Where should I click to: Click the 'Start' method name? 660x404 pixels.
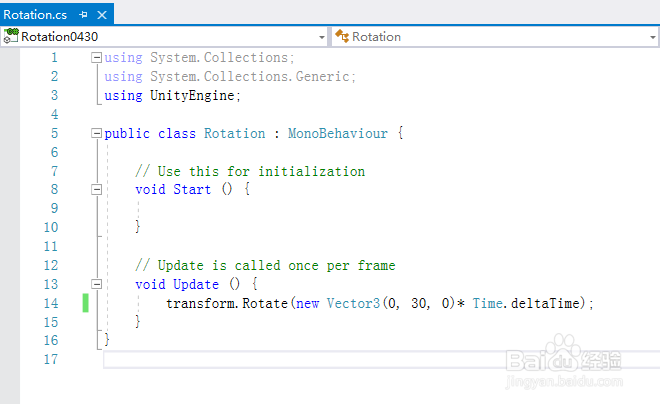click(192, 189)
